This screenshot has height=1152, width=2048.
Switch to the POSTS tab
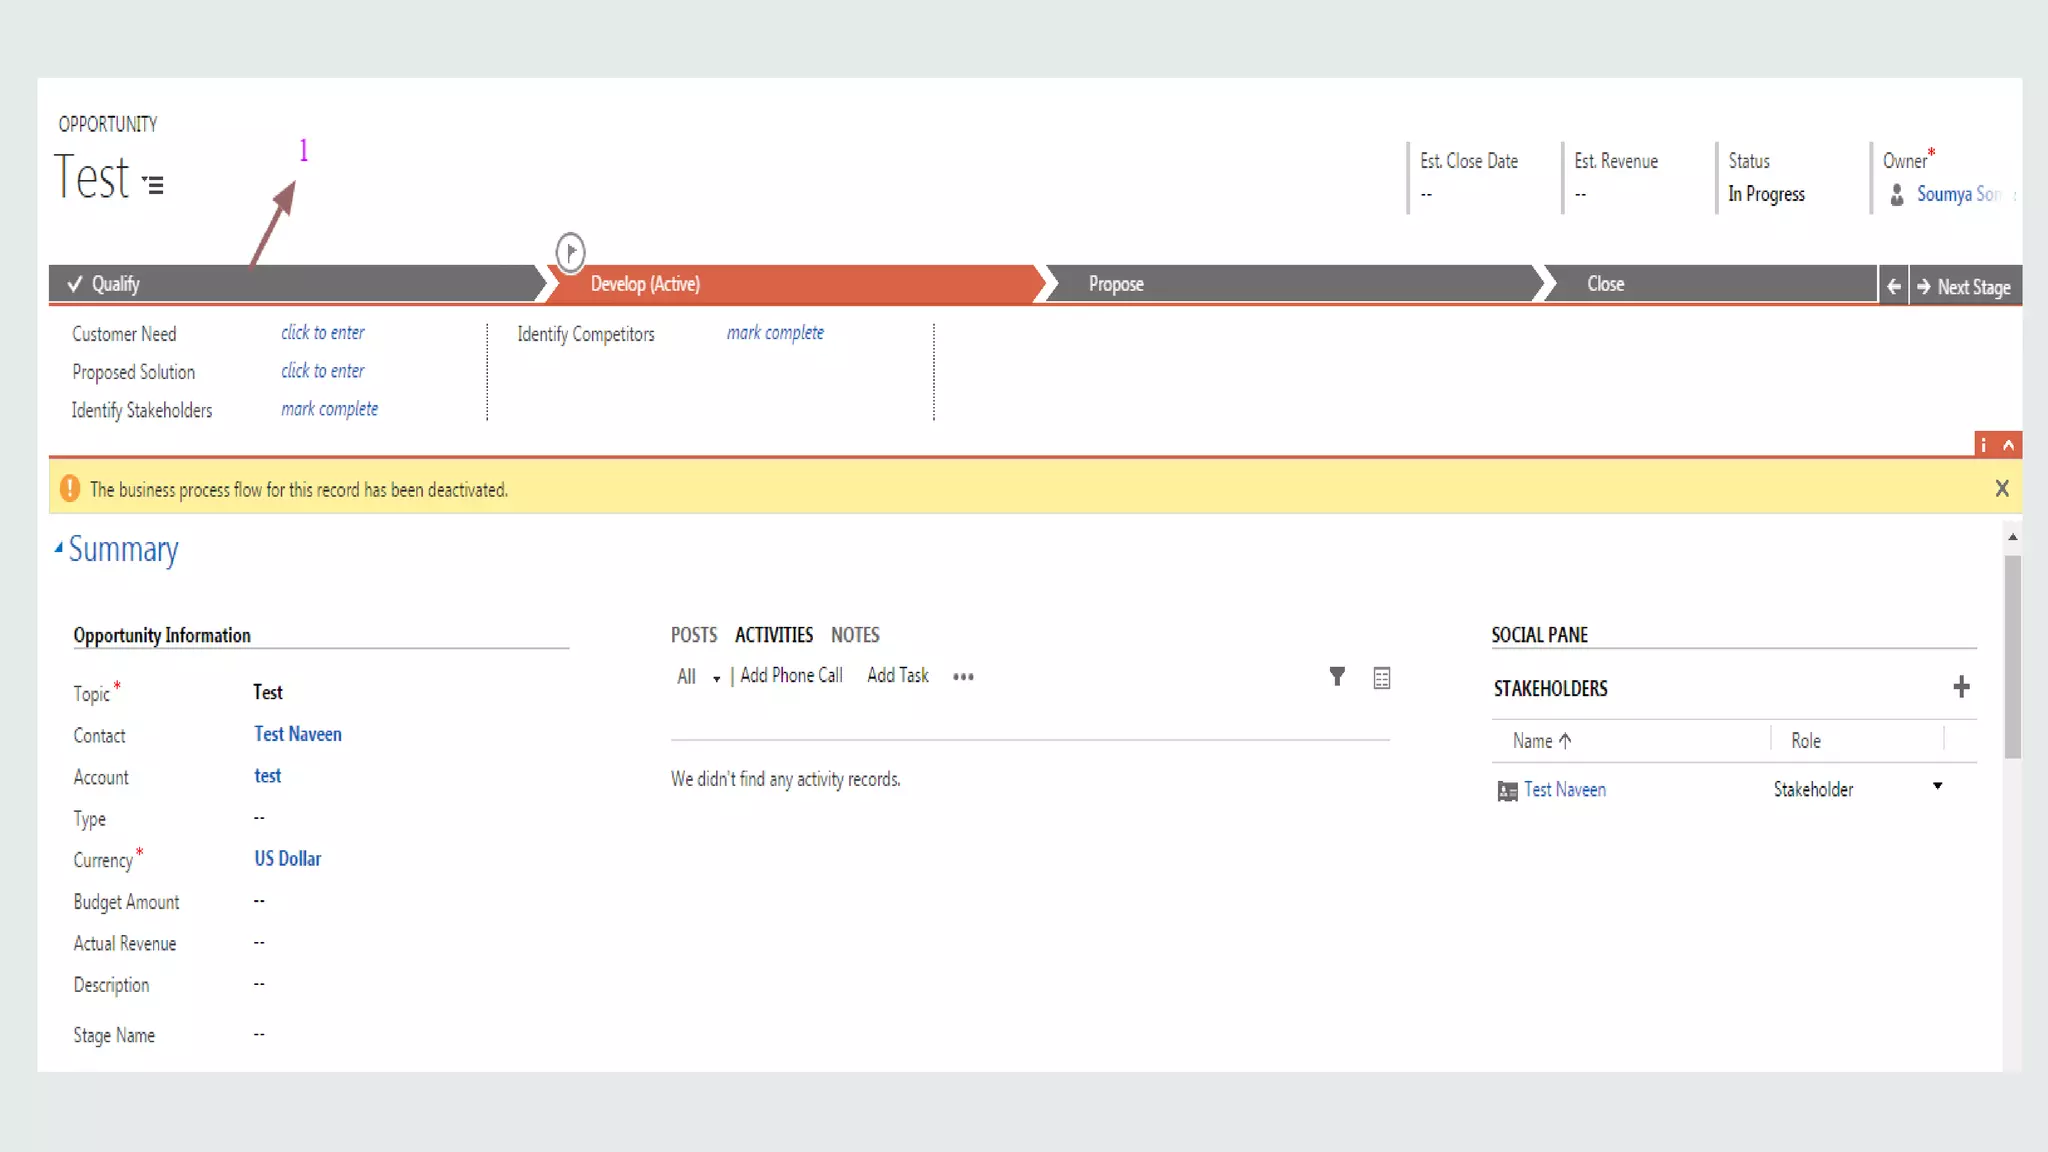tap(694, 635)
